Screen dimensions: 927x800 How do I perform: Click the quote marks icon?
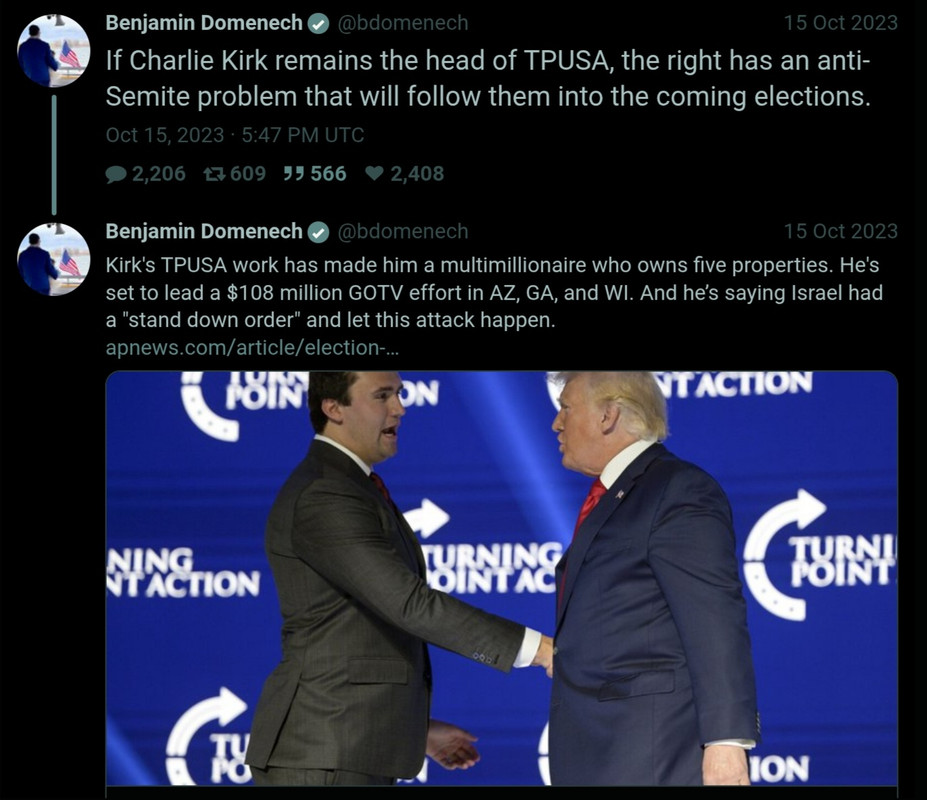[x=294, y=173]
